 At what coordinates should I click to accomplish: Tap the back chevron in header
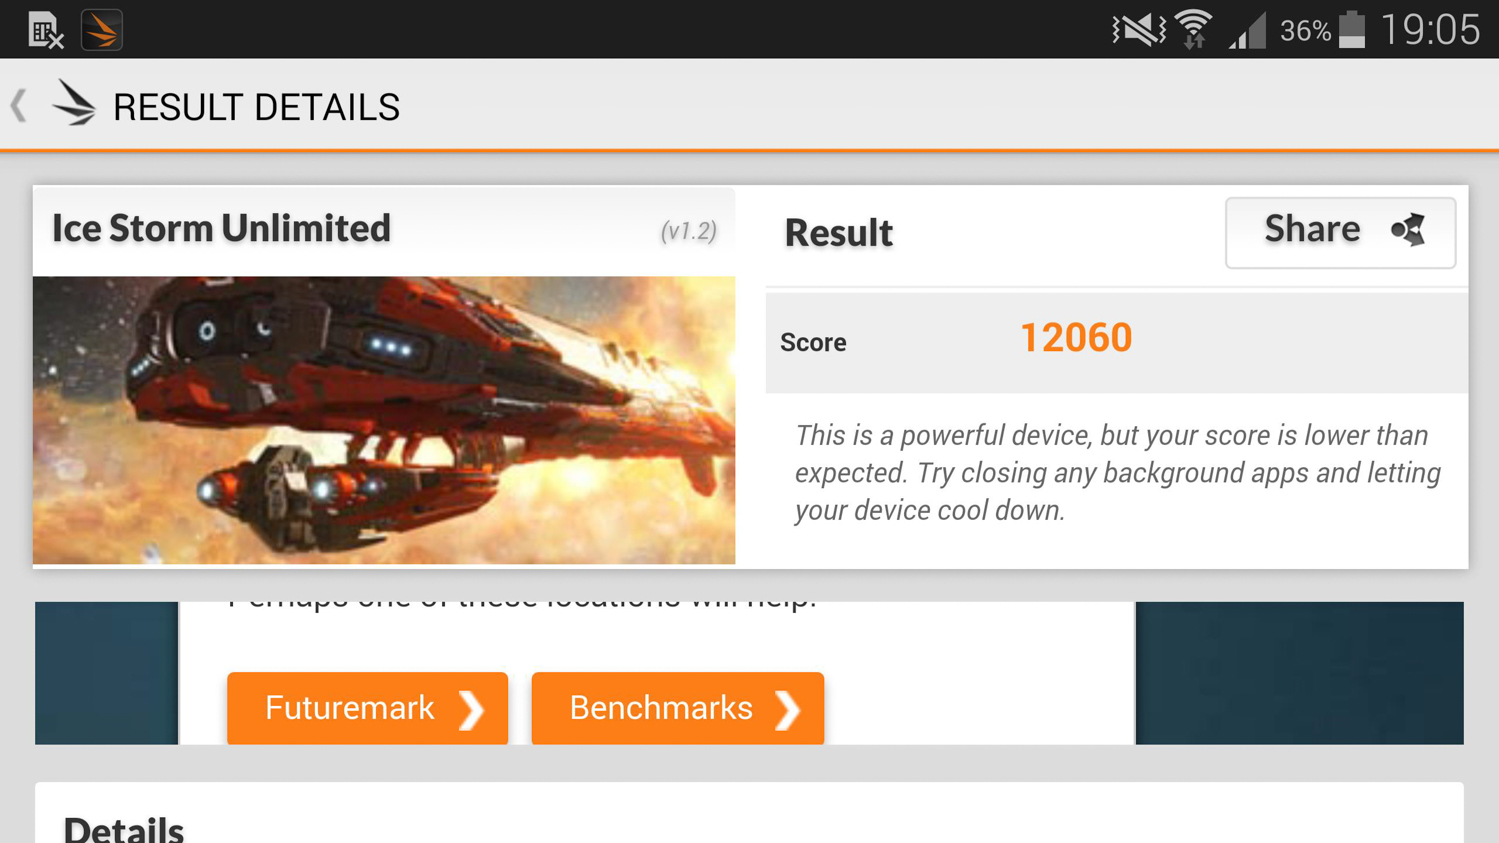19,106
